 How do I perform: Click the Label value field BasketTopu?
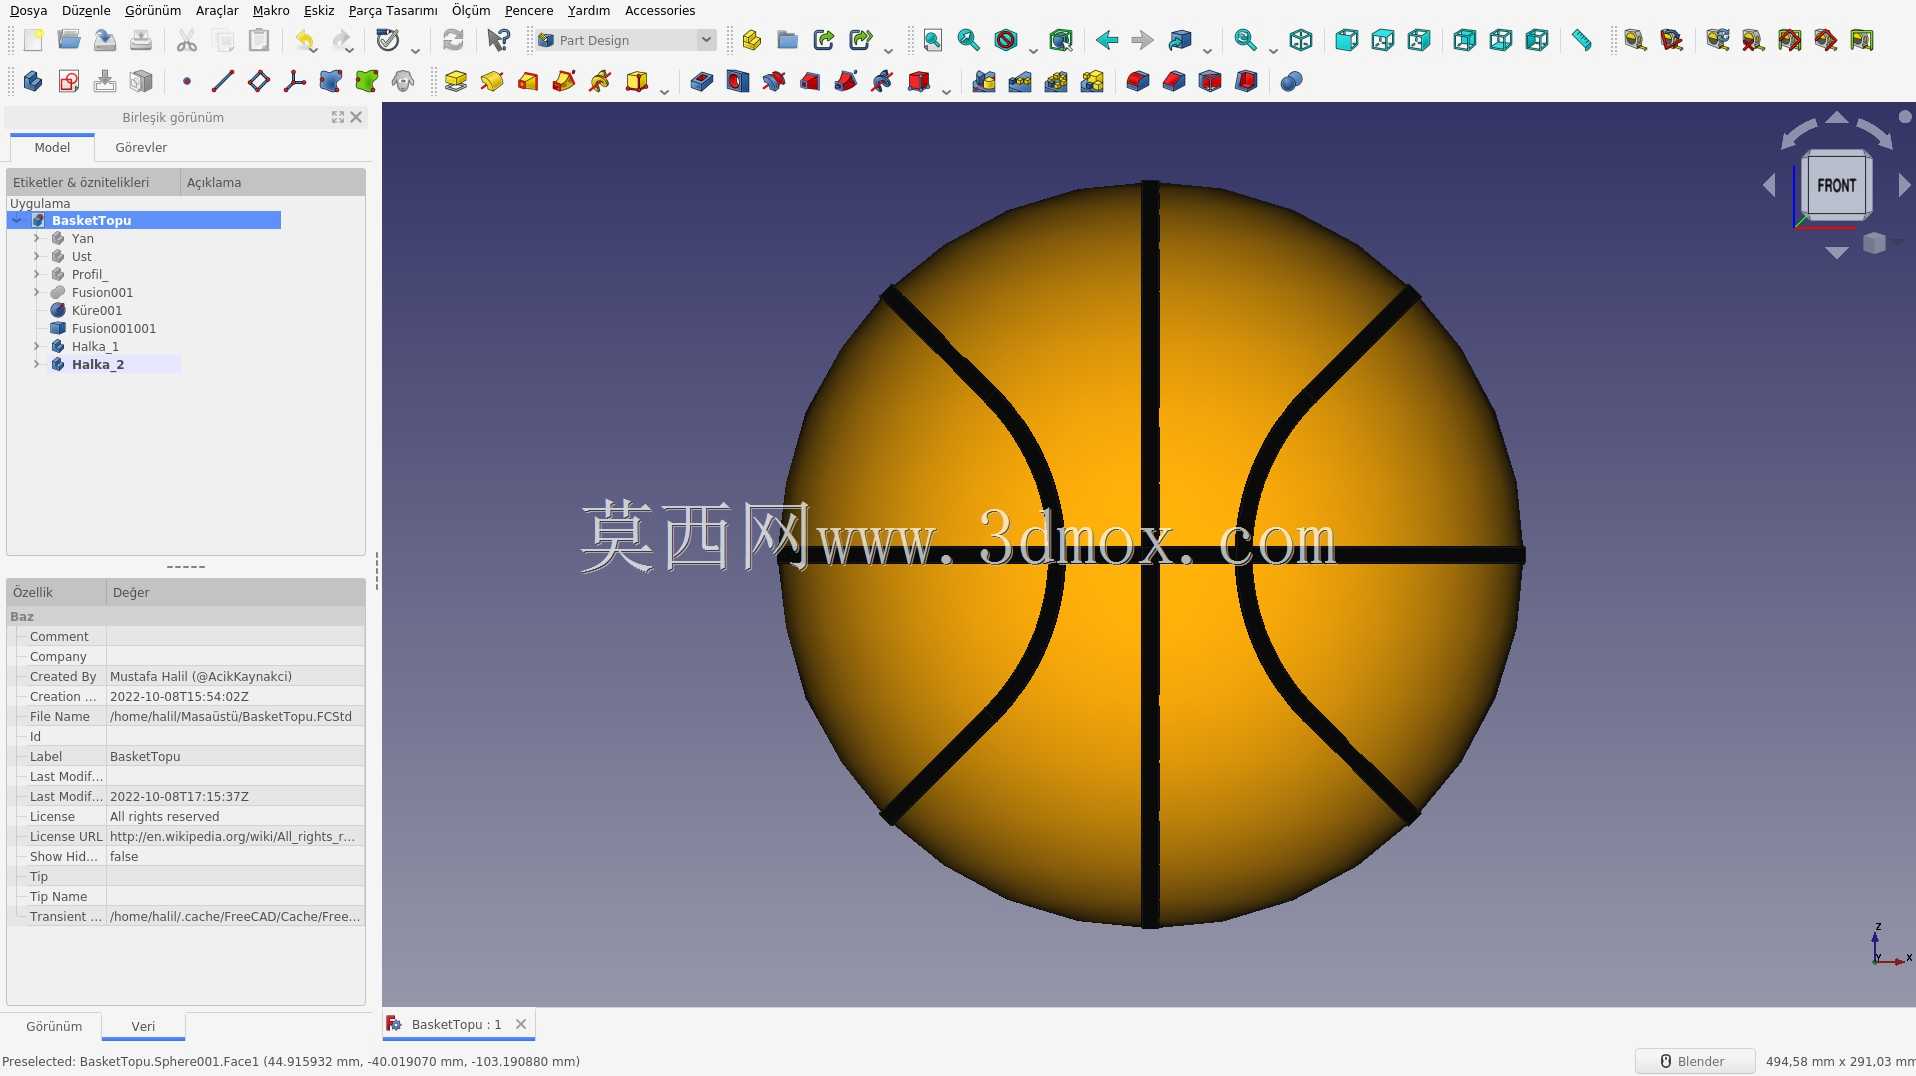[236, 756]
